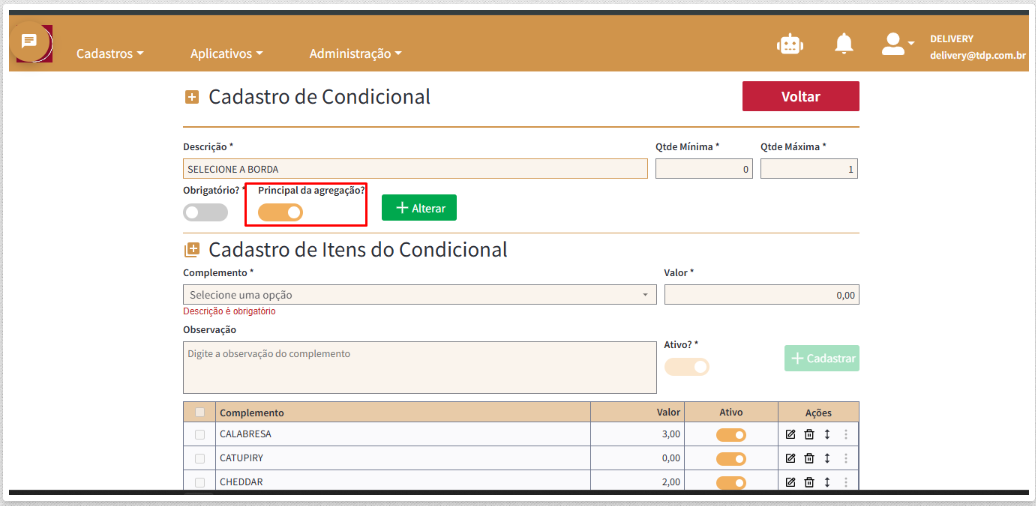This screenshot has height=506, width=1036.
Task: Toggle Ativo switch for CATUPIRY
Action: pos(731,458)
